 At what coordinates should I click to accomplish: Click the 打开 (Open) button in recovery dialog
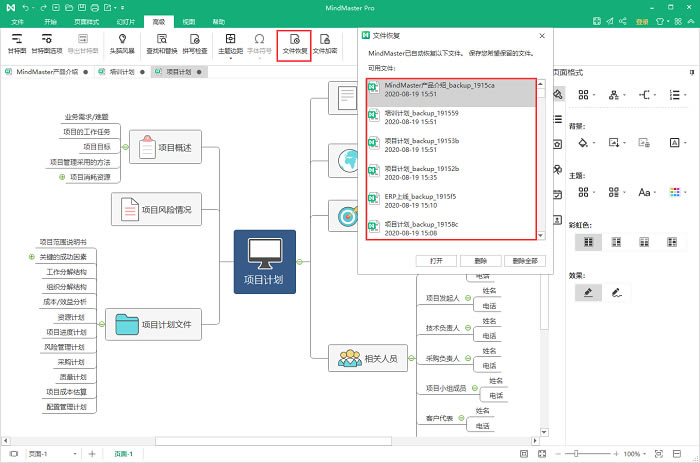[x=435, y=260]
